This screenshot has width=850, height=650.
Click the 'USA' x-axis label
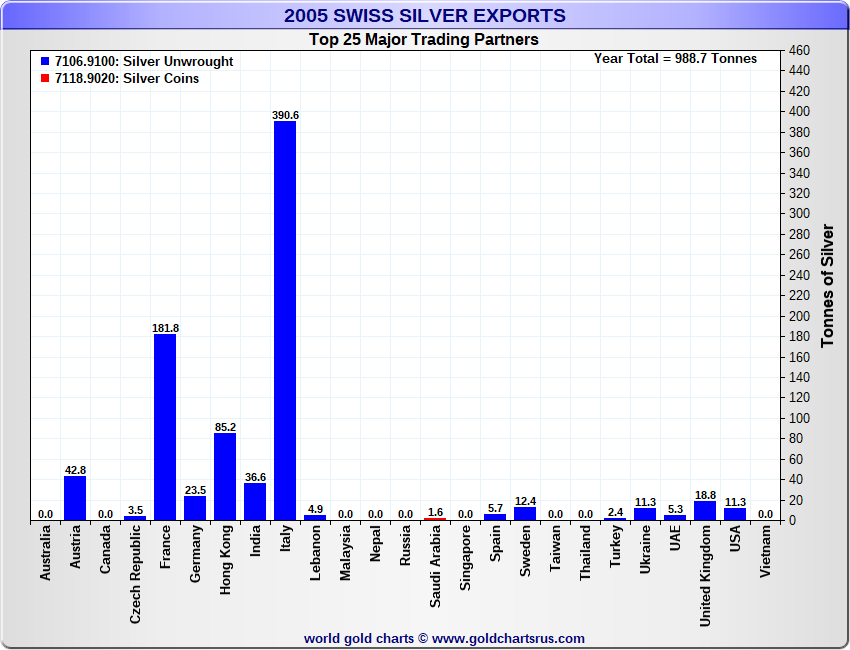pos(735,538)
